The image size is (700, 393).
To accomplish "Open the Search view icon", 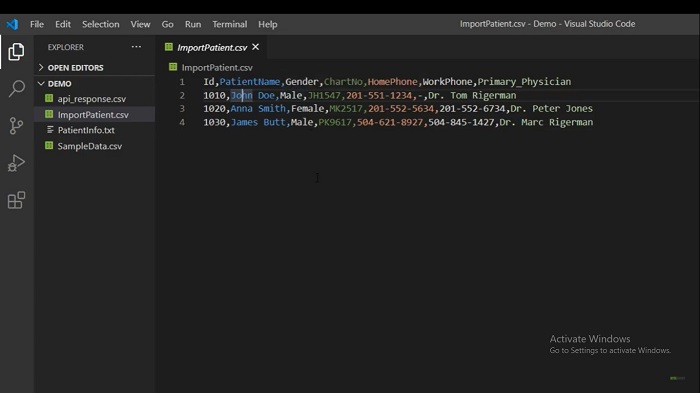I will point(17,88).
